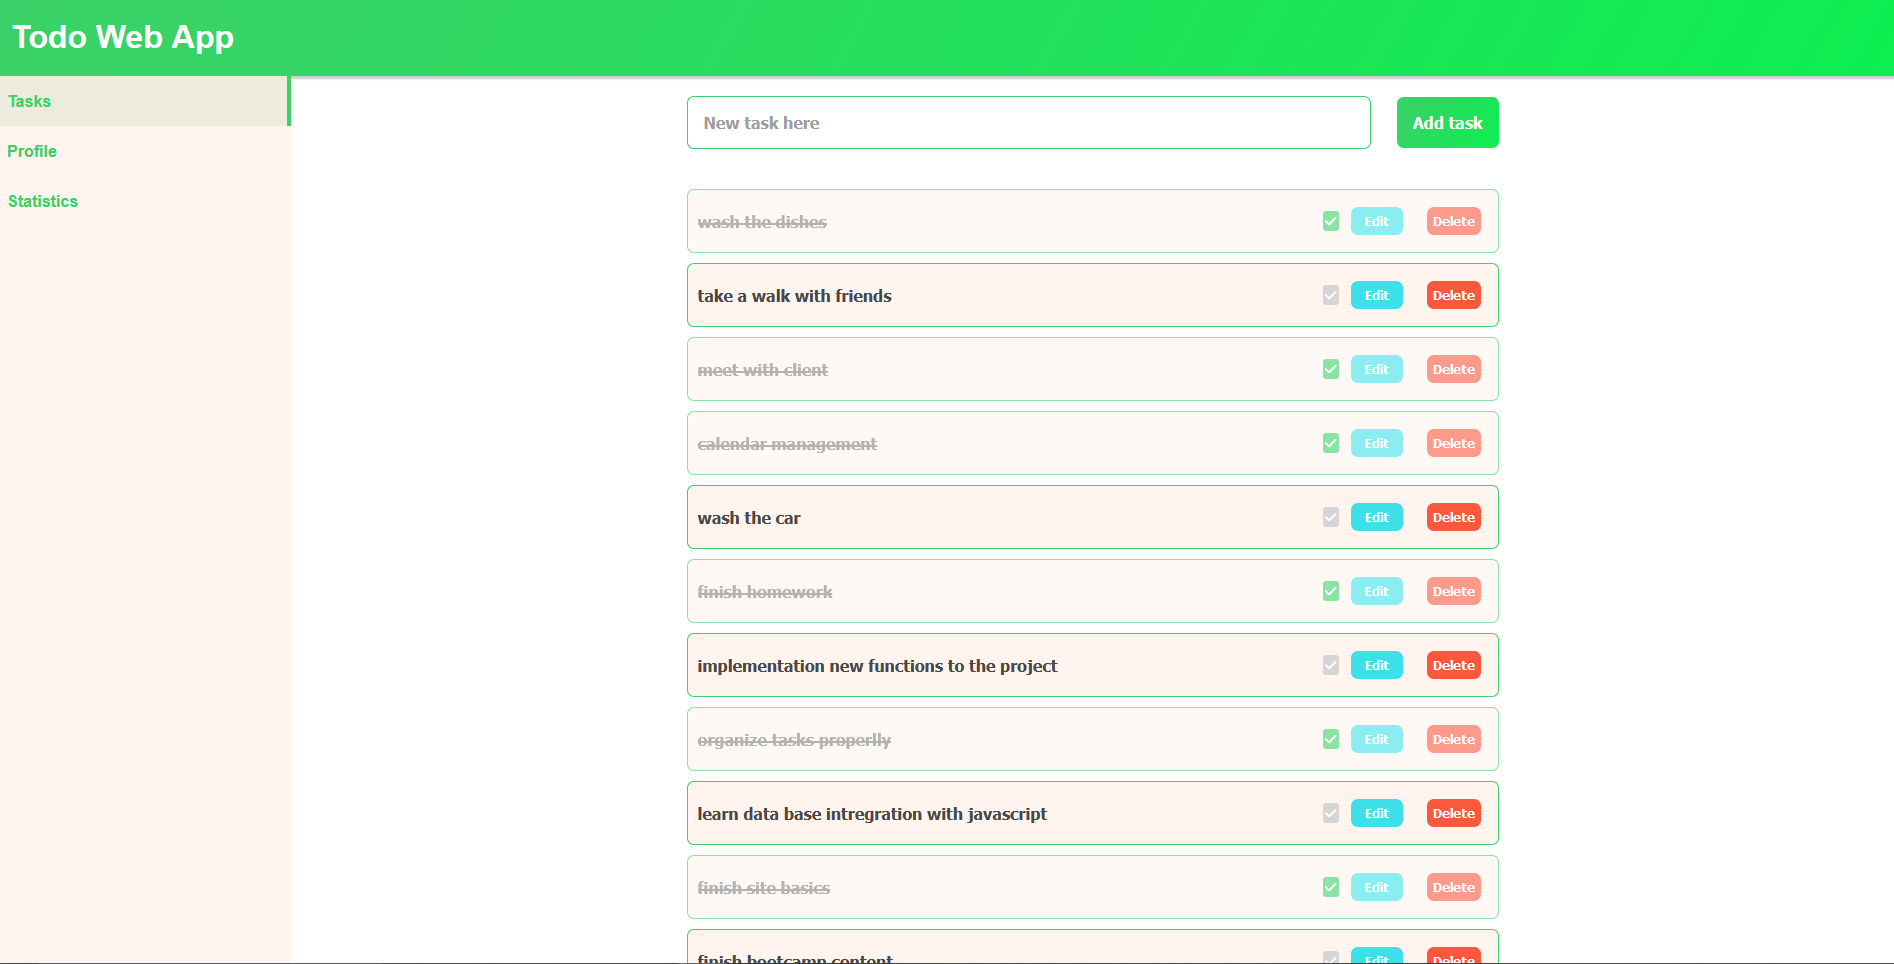Screen dimensions: 1894x964
Task: Switch to the Profile section
Action: (x=32, y=151)
